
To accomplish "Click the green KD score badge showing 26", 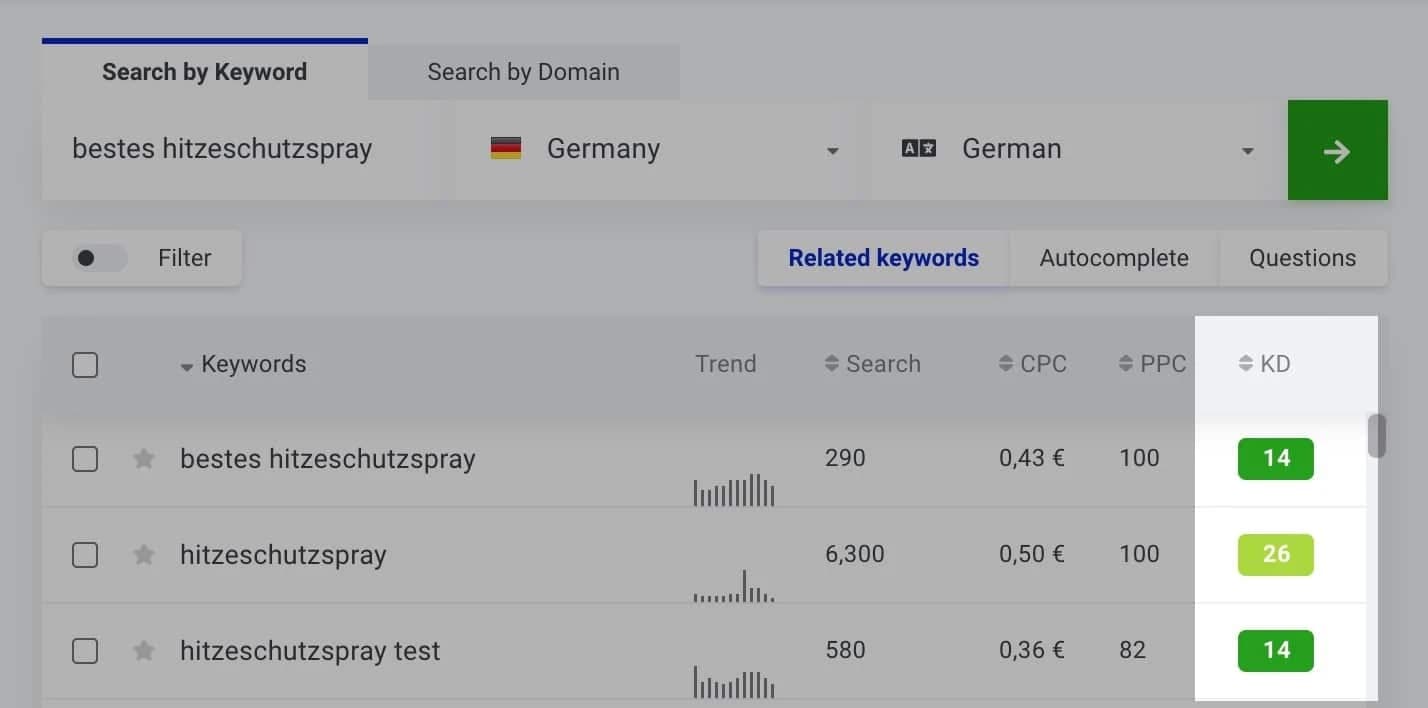I will pos(1276,554).
